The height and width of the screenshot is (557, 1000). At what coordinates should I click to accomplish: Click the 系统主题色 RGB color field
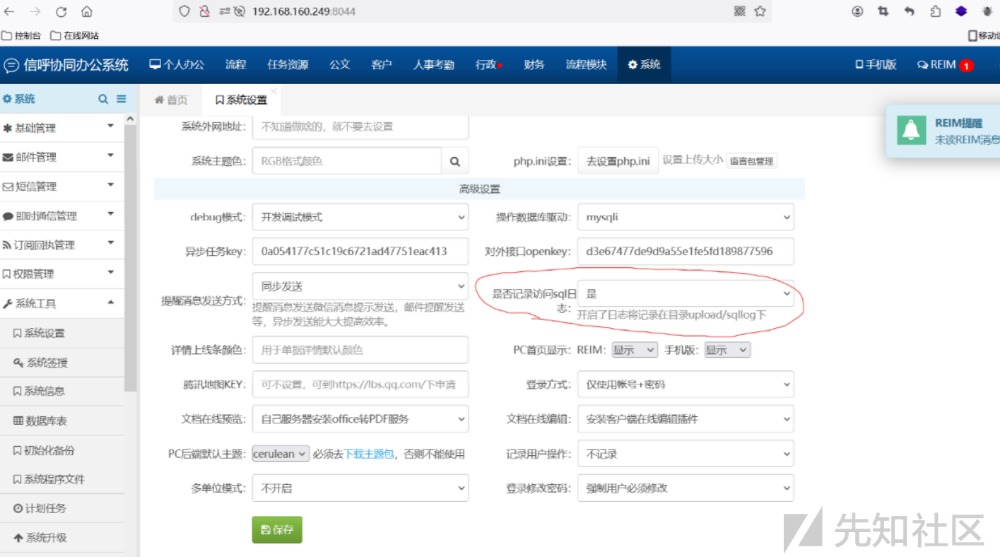[x=347, y=161]
